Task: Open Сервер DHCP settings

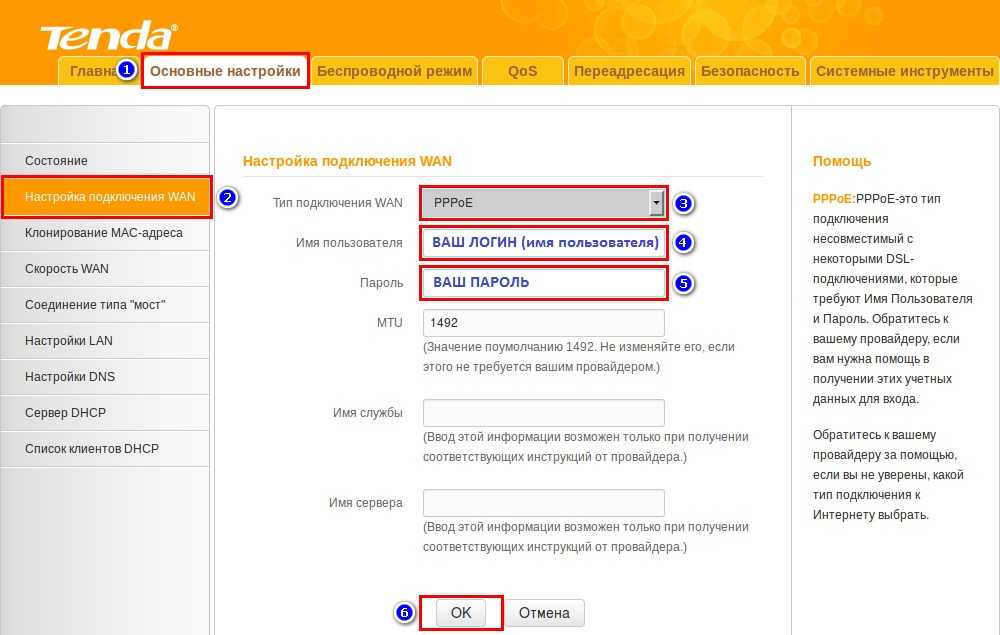Action: (x=65, y=413)
